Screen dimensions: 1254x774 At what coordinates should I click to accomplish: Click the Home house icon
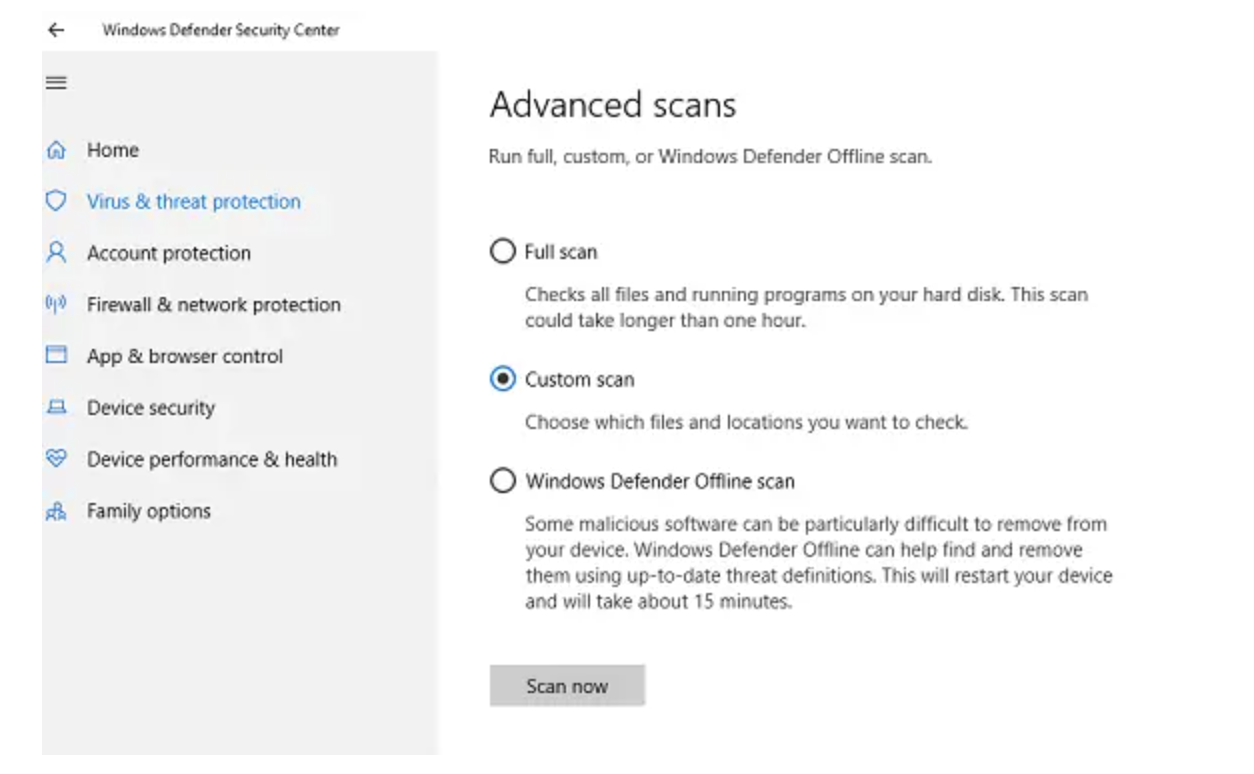tap(56, 150)
